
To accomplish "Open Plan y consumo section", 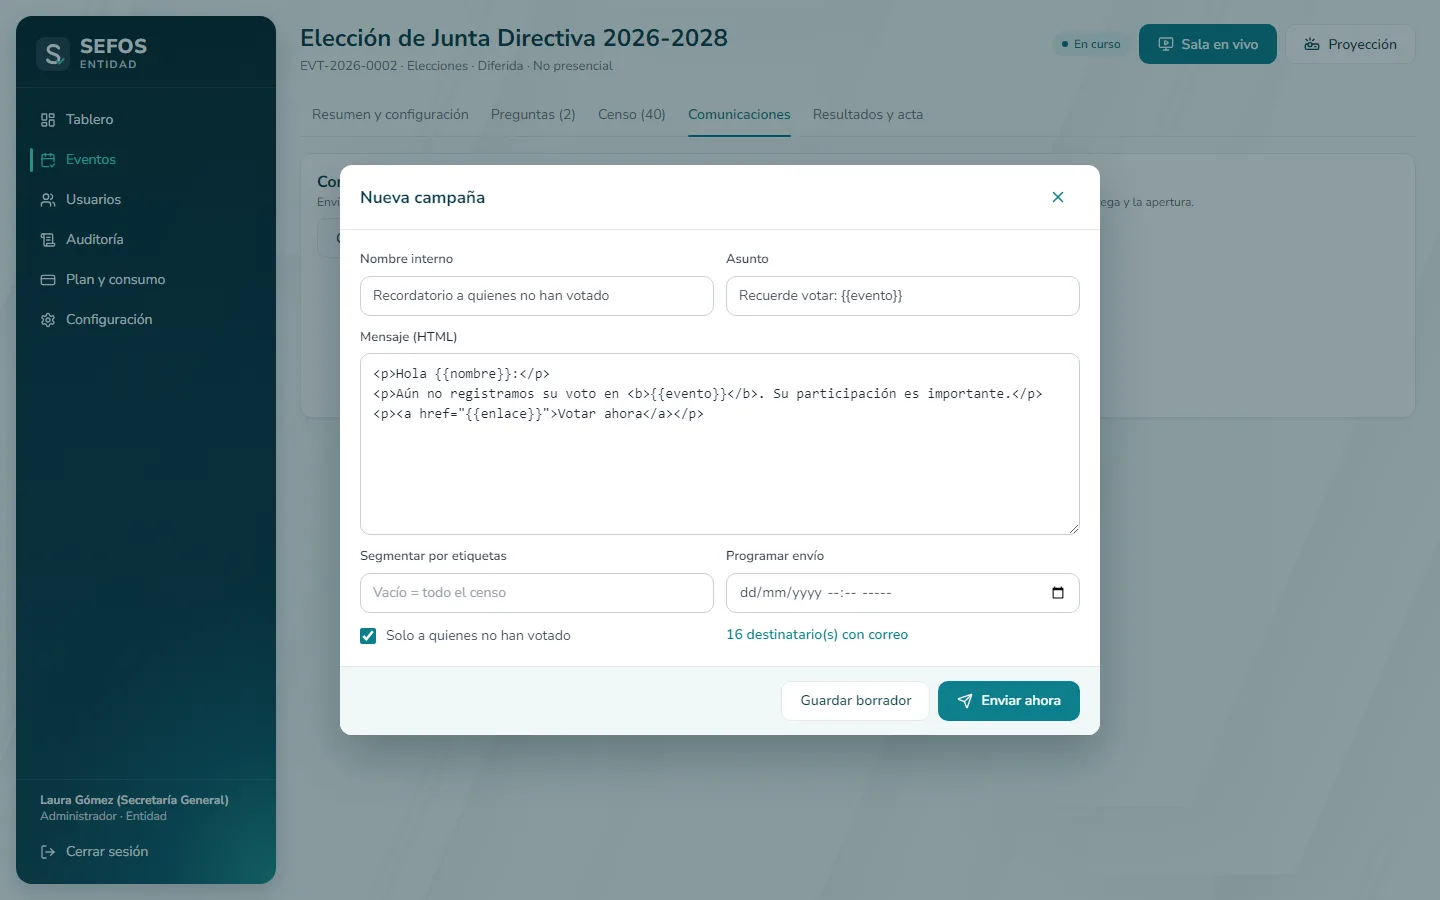I will tap(146, 279).
